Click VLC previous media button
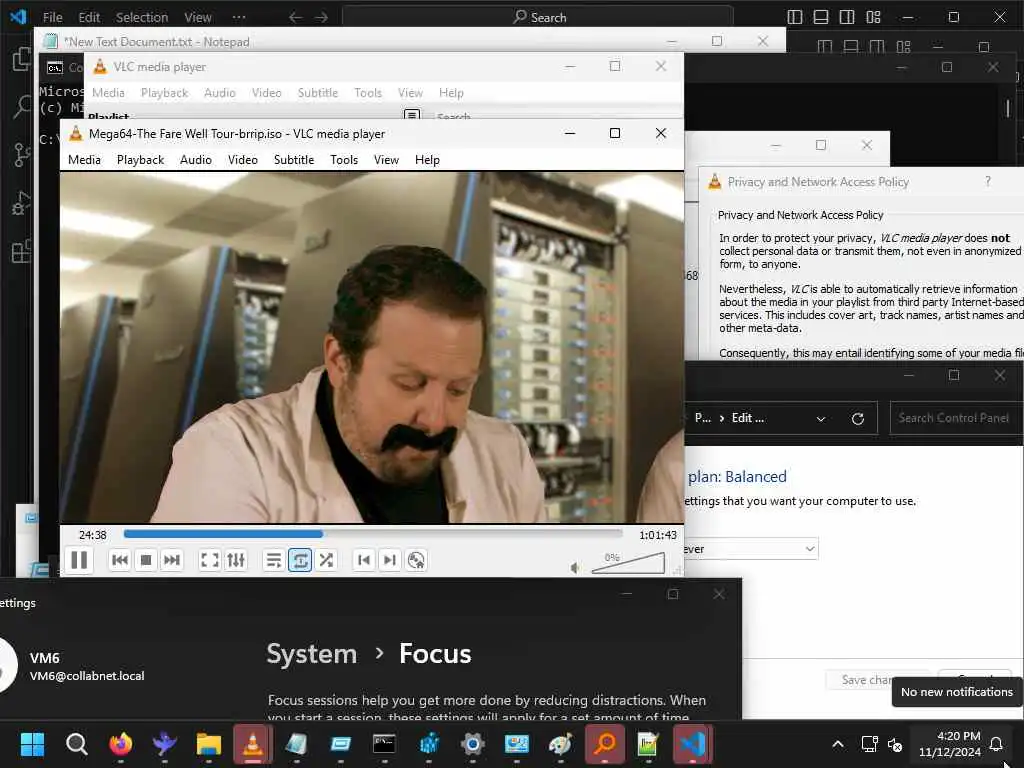The width and height of the screenshot is (1024, 768). coord(120,560)
